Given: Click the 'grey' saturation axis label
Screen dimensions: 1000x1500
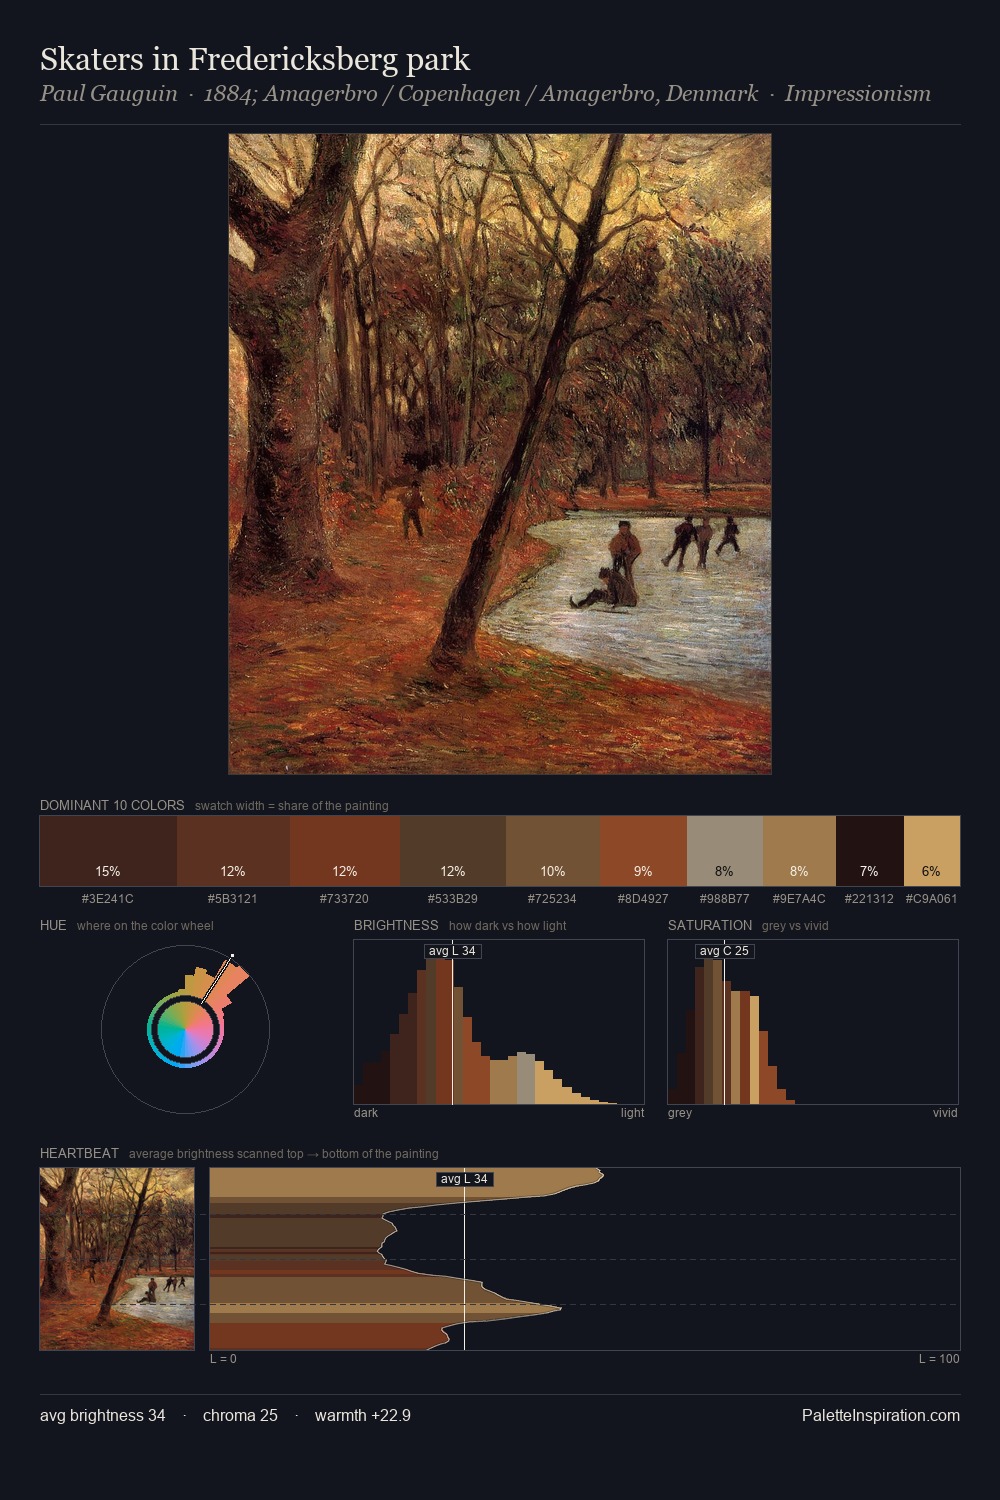Looking at the screenshot, I should 680,1112.
